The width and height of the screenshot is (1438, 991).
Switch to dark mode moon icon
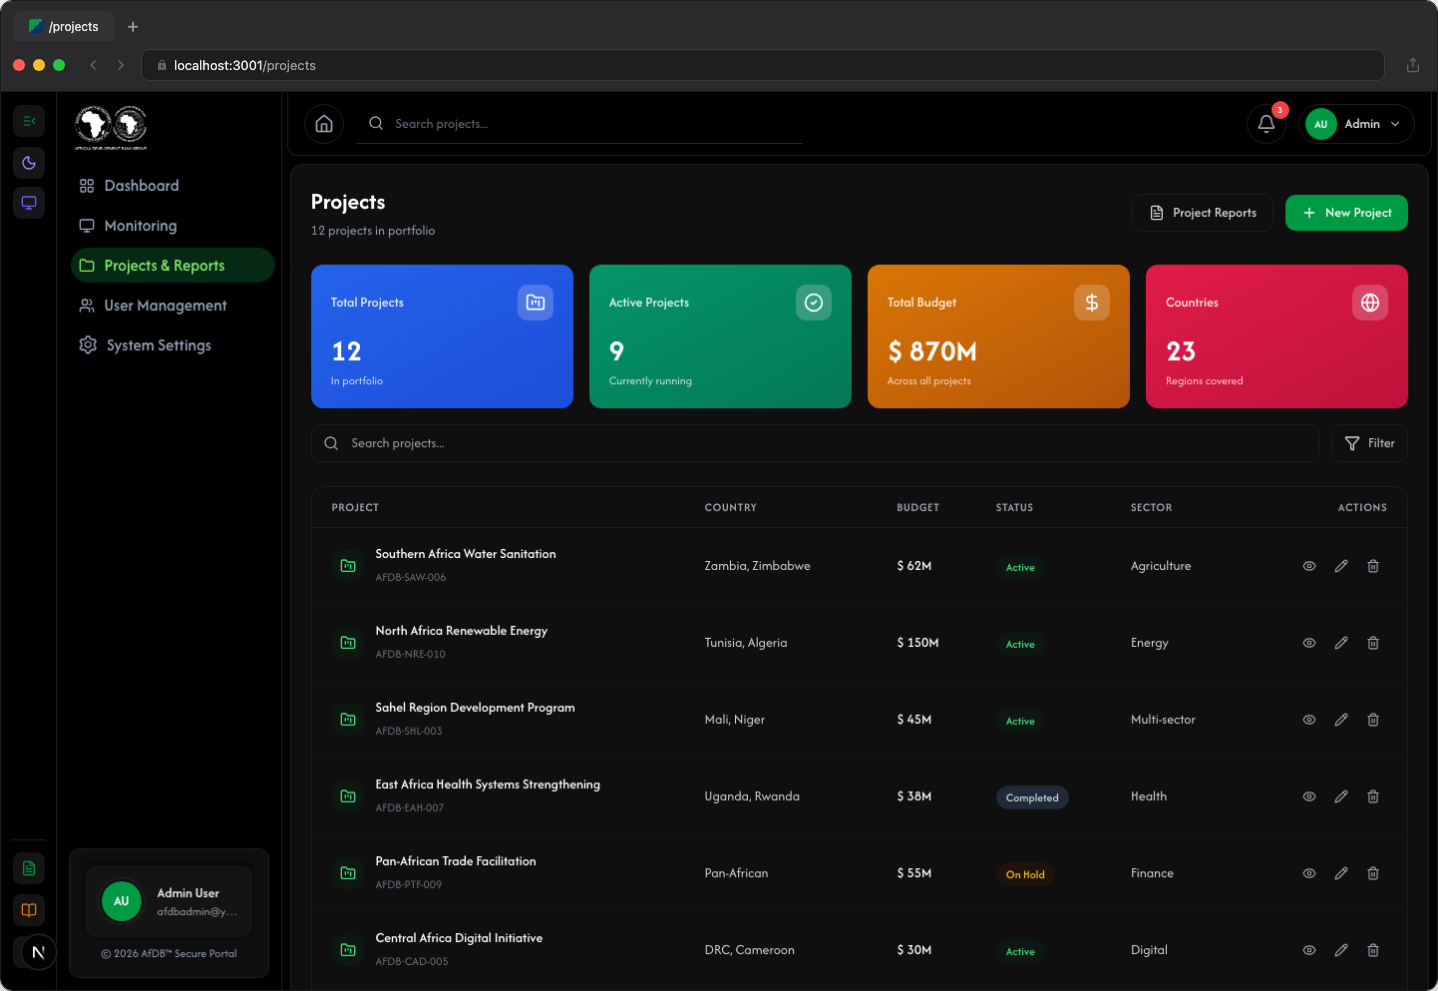point(29,163)
